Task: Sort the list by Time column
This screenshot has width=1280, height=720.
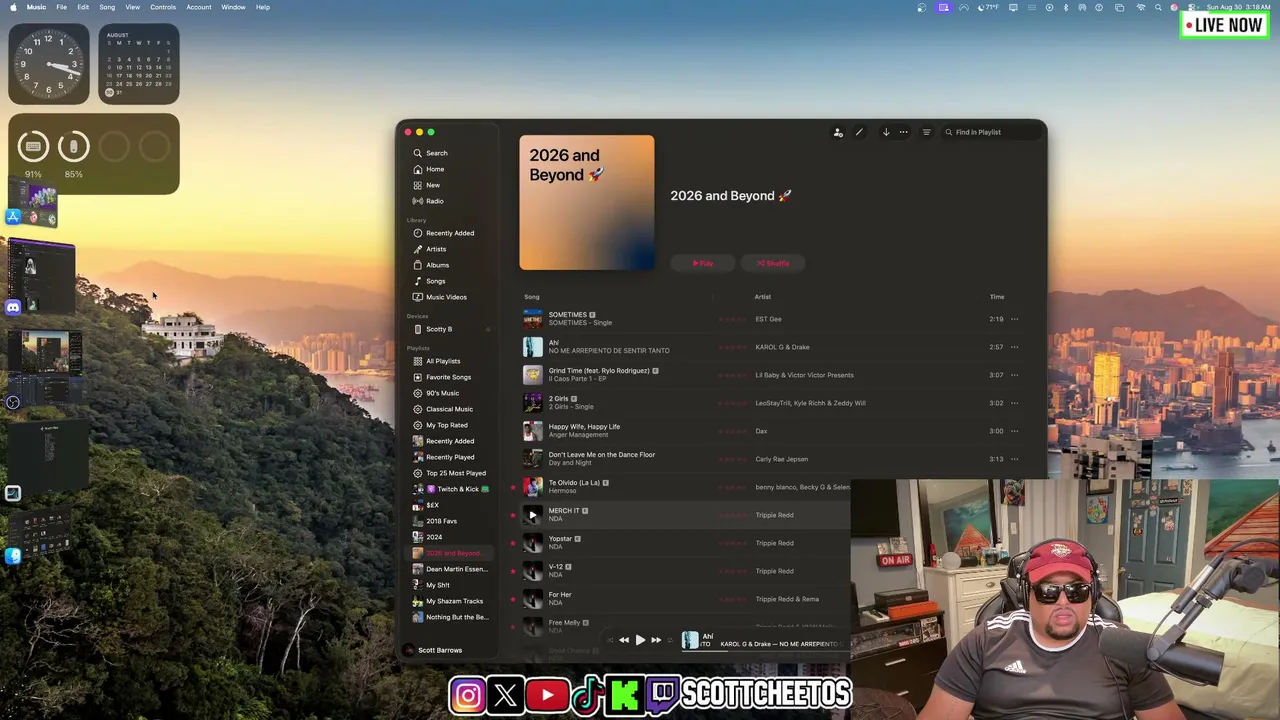Action: coord(997,297)
